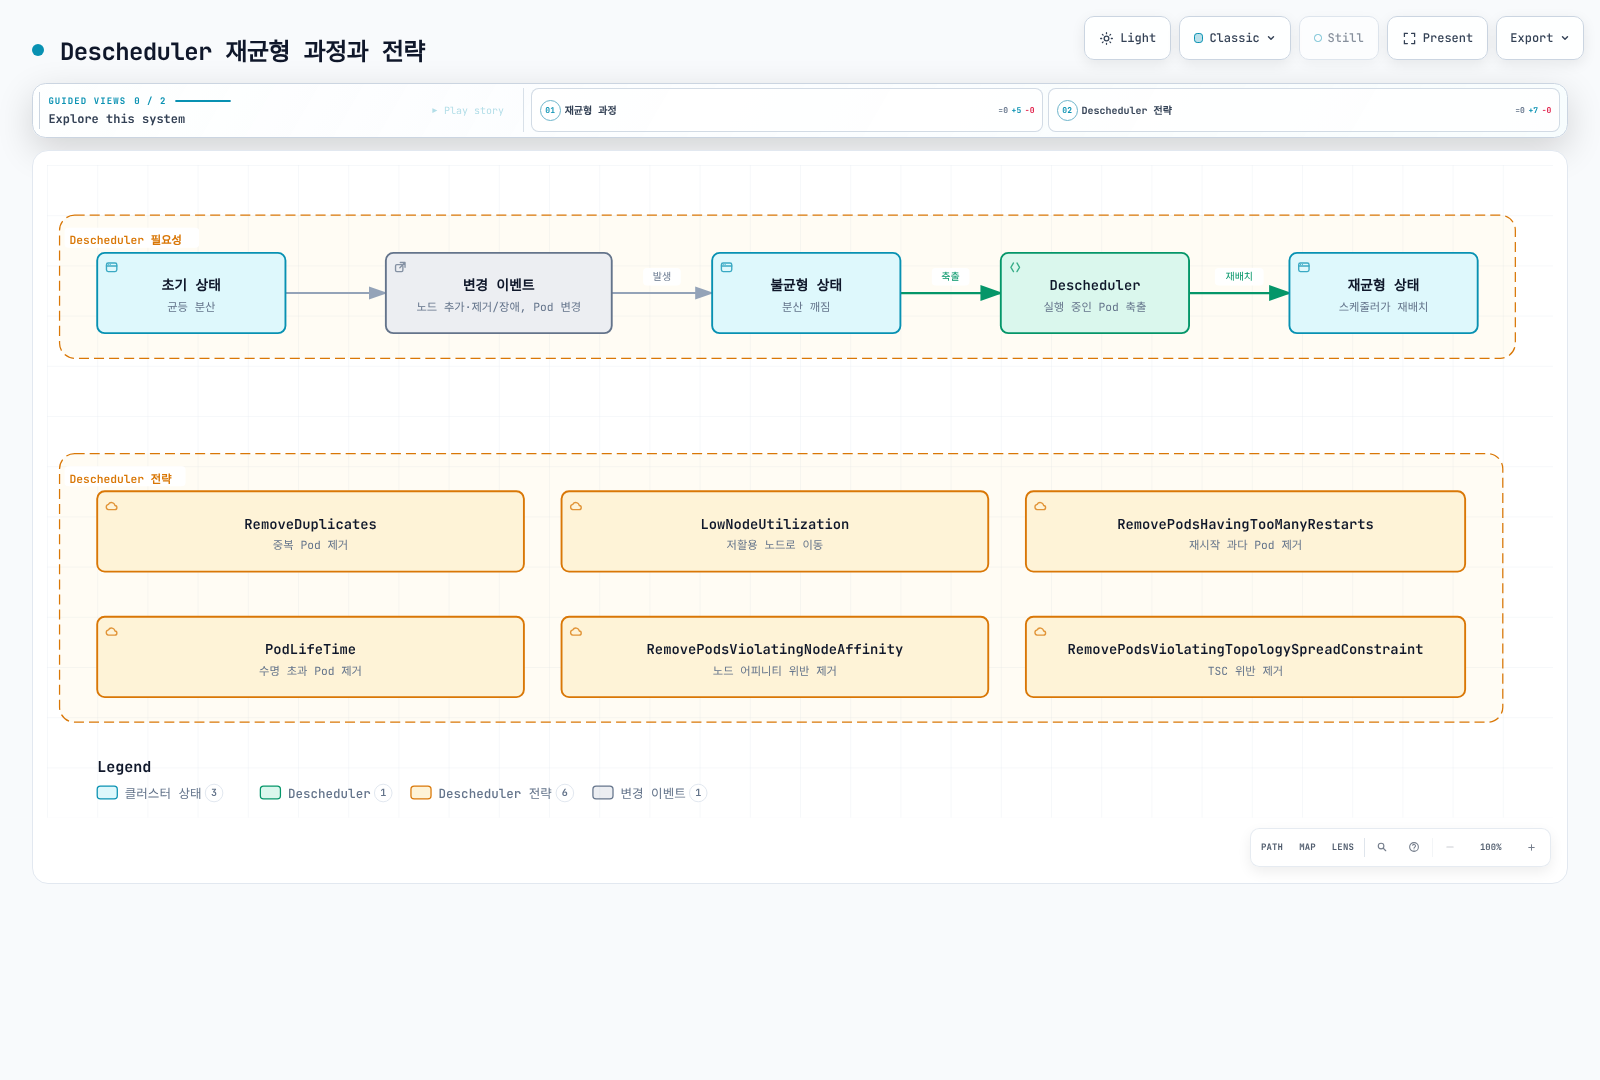Toggle Descheduler 전략 legend filter

coord(492,793)
